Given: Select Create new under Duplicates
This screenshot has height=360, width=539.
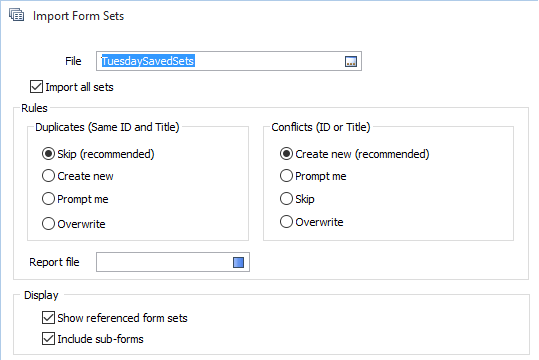Looking at the screenshot, I should [x=48, y=176].
